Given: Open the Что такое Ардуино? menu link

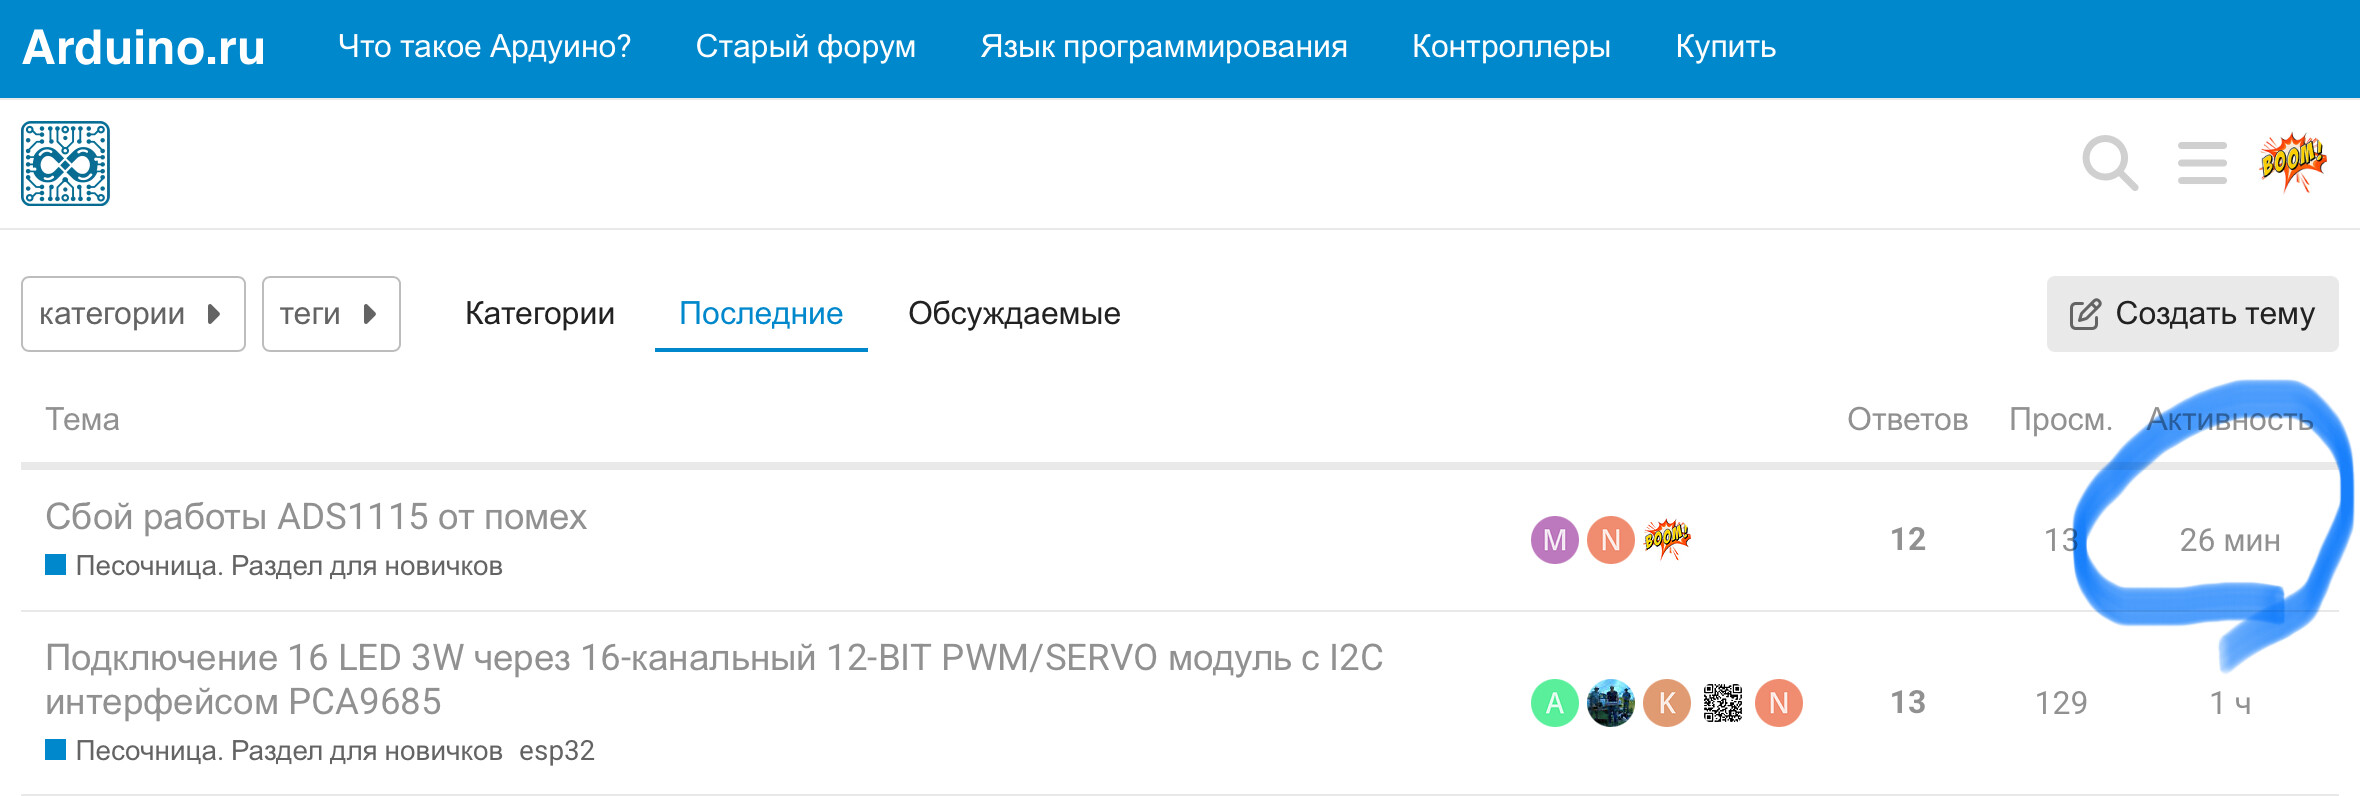Looking at the screenshot, I should (484, 47).
